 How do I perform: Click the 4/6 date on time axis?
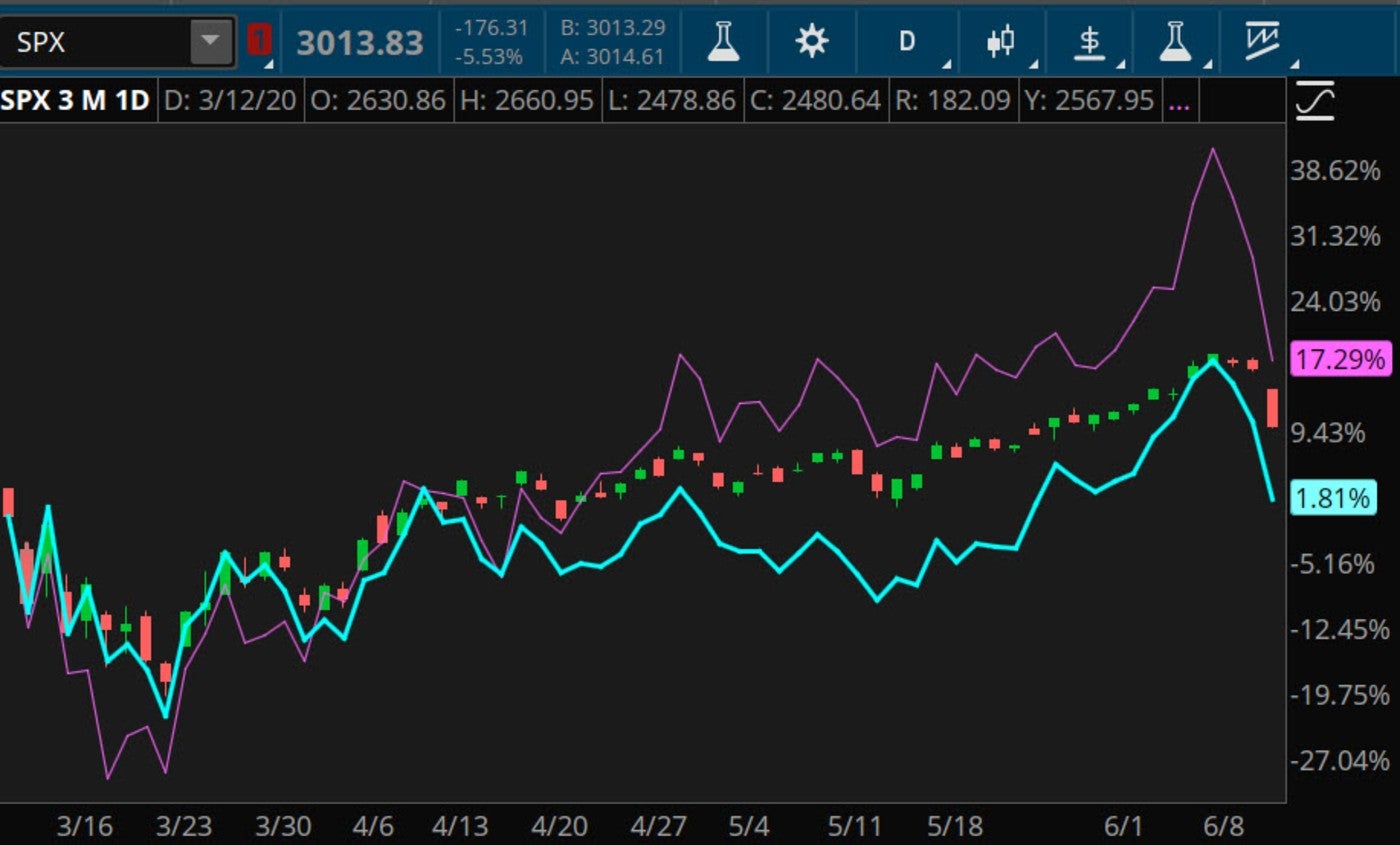coord(373,826)
